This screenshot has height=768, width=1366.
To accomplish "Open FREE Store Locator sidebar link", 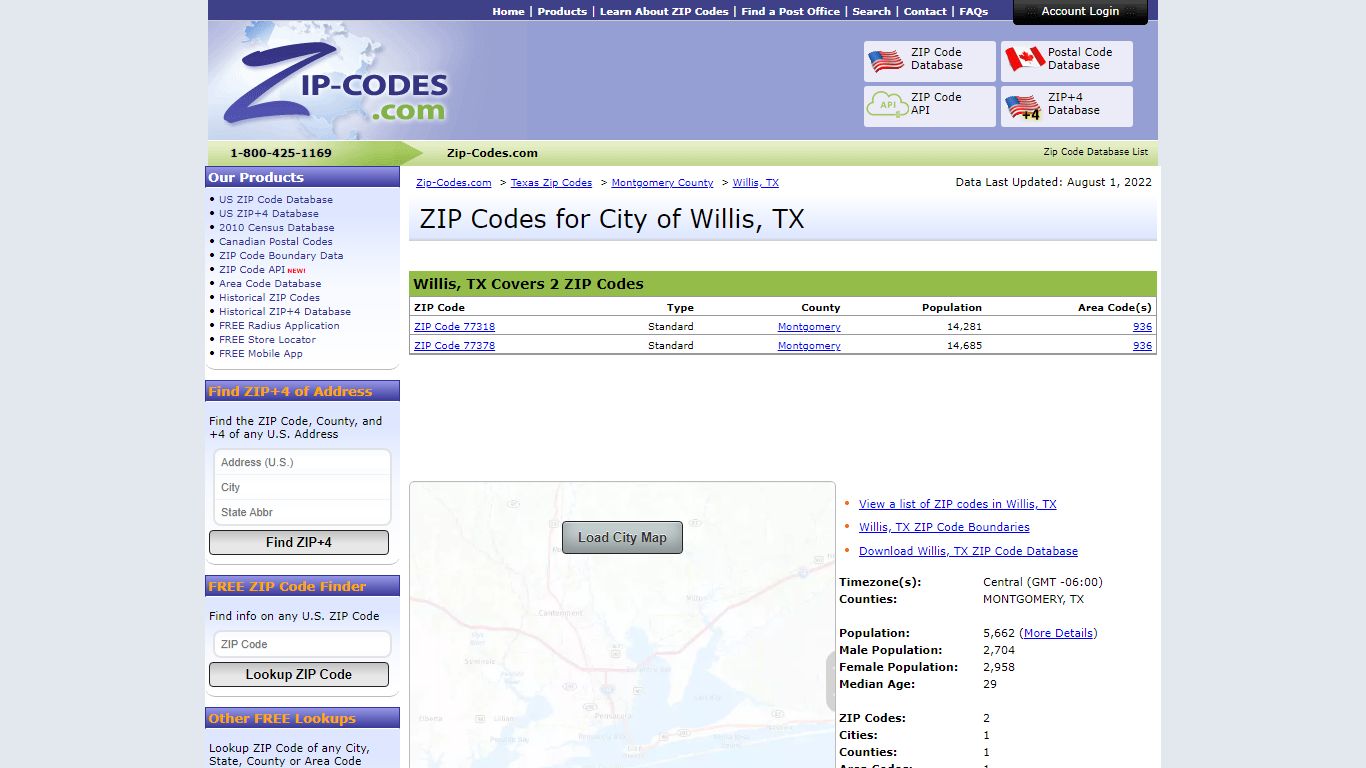I will point(267,340).
